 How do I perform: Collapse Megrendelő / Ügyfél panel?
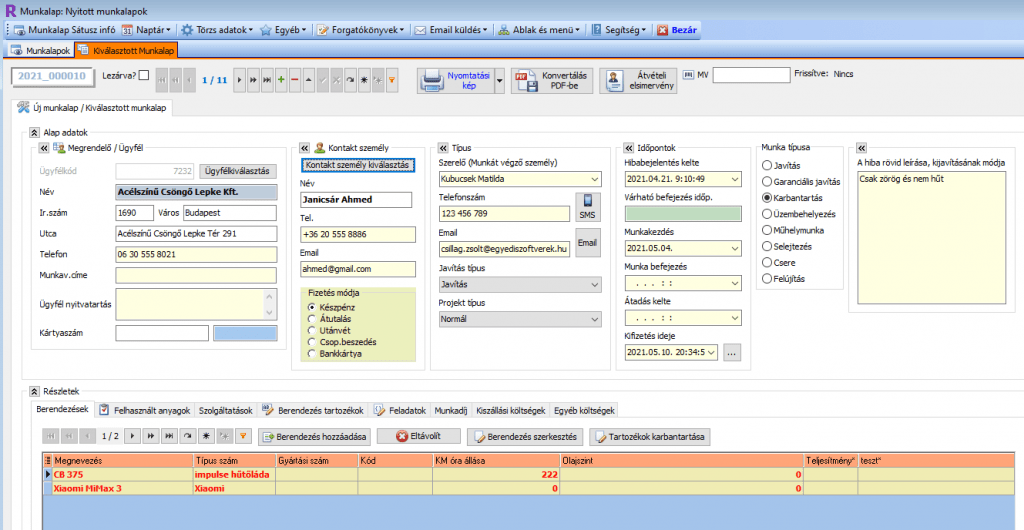point(44,148)
